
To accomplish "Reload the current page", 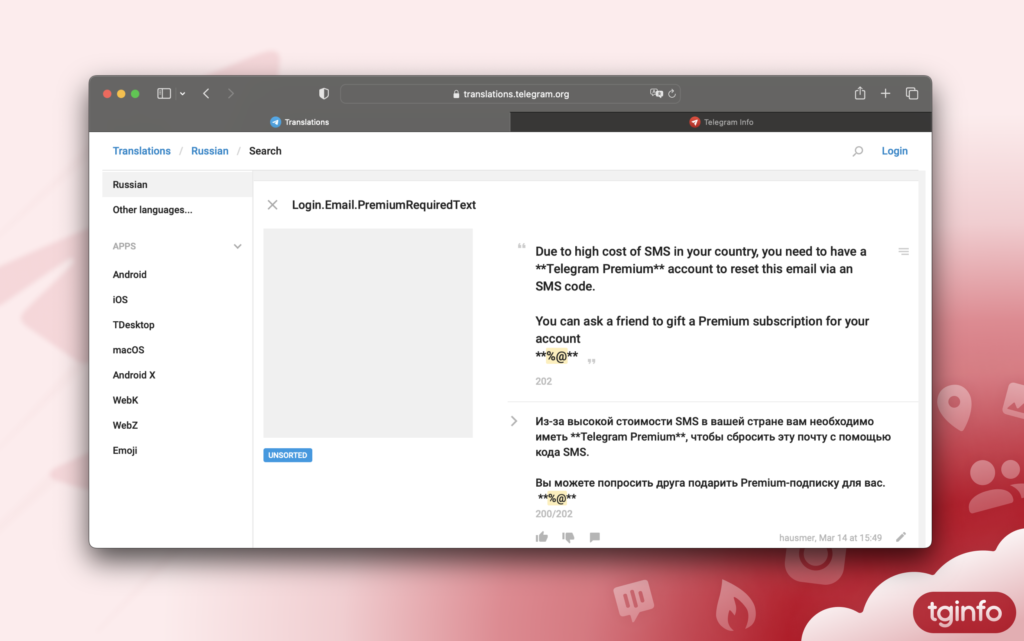I will click(x=672, y=93).
